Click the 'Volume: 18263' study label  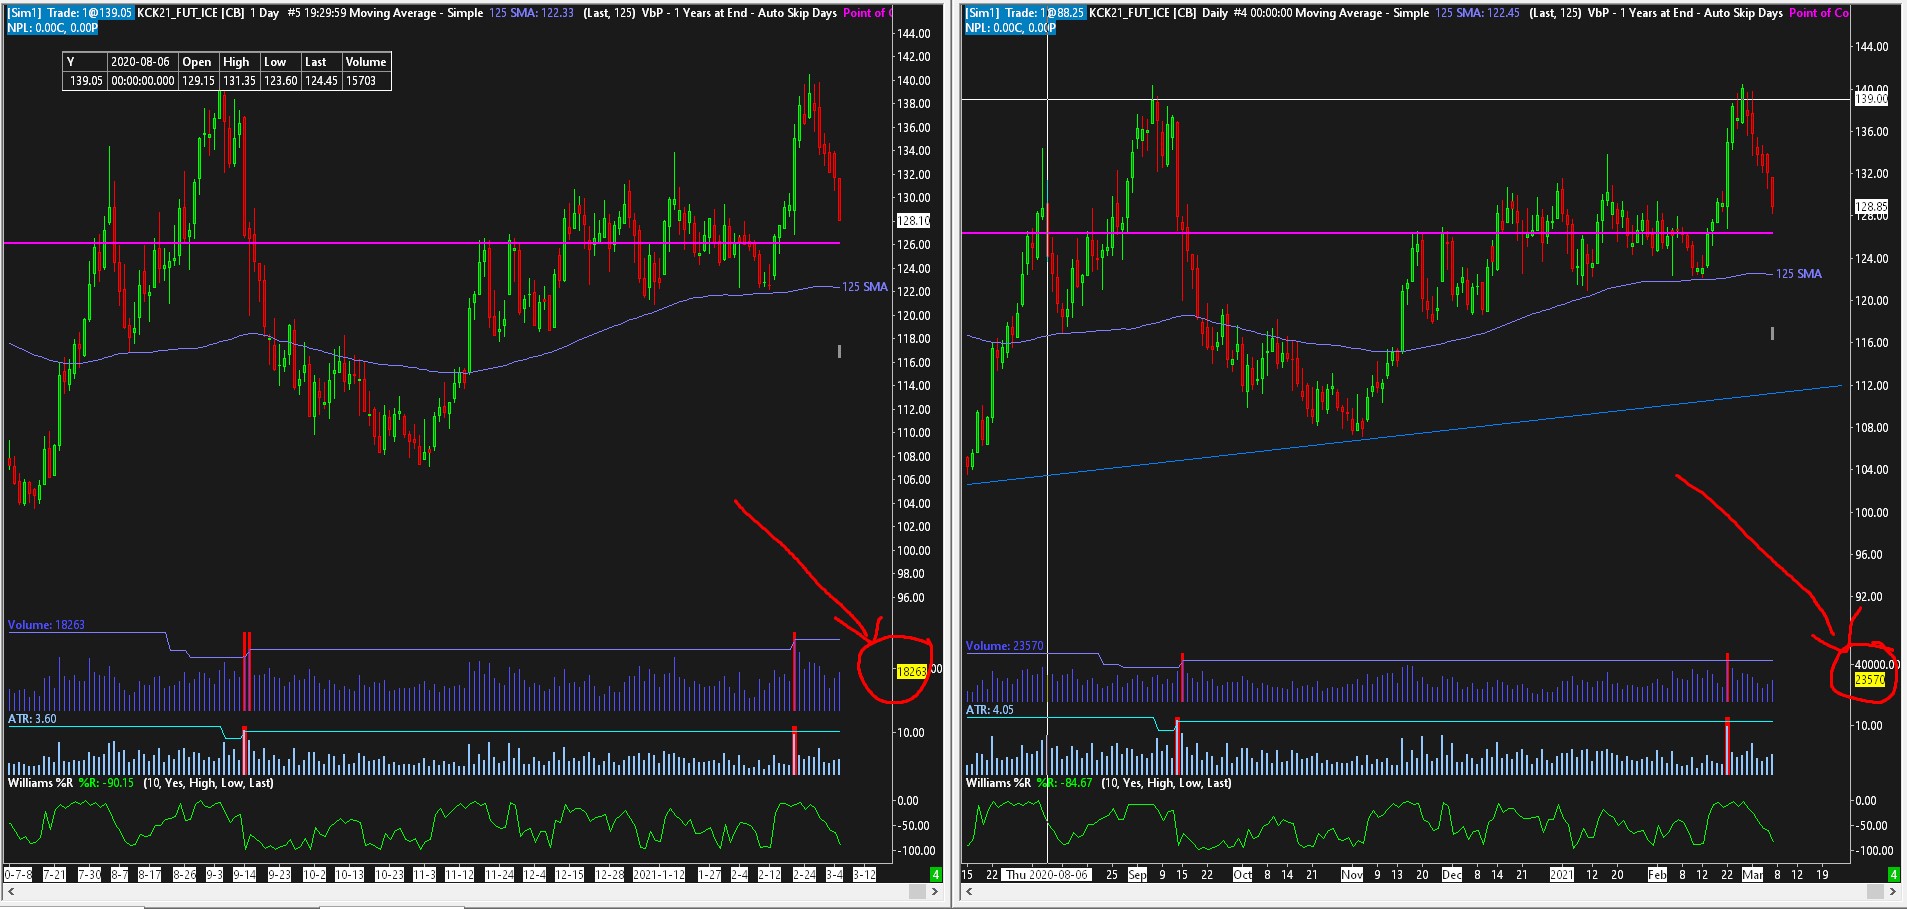(x=46, y=625)
